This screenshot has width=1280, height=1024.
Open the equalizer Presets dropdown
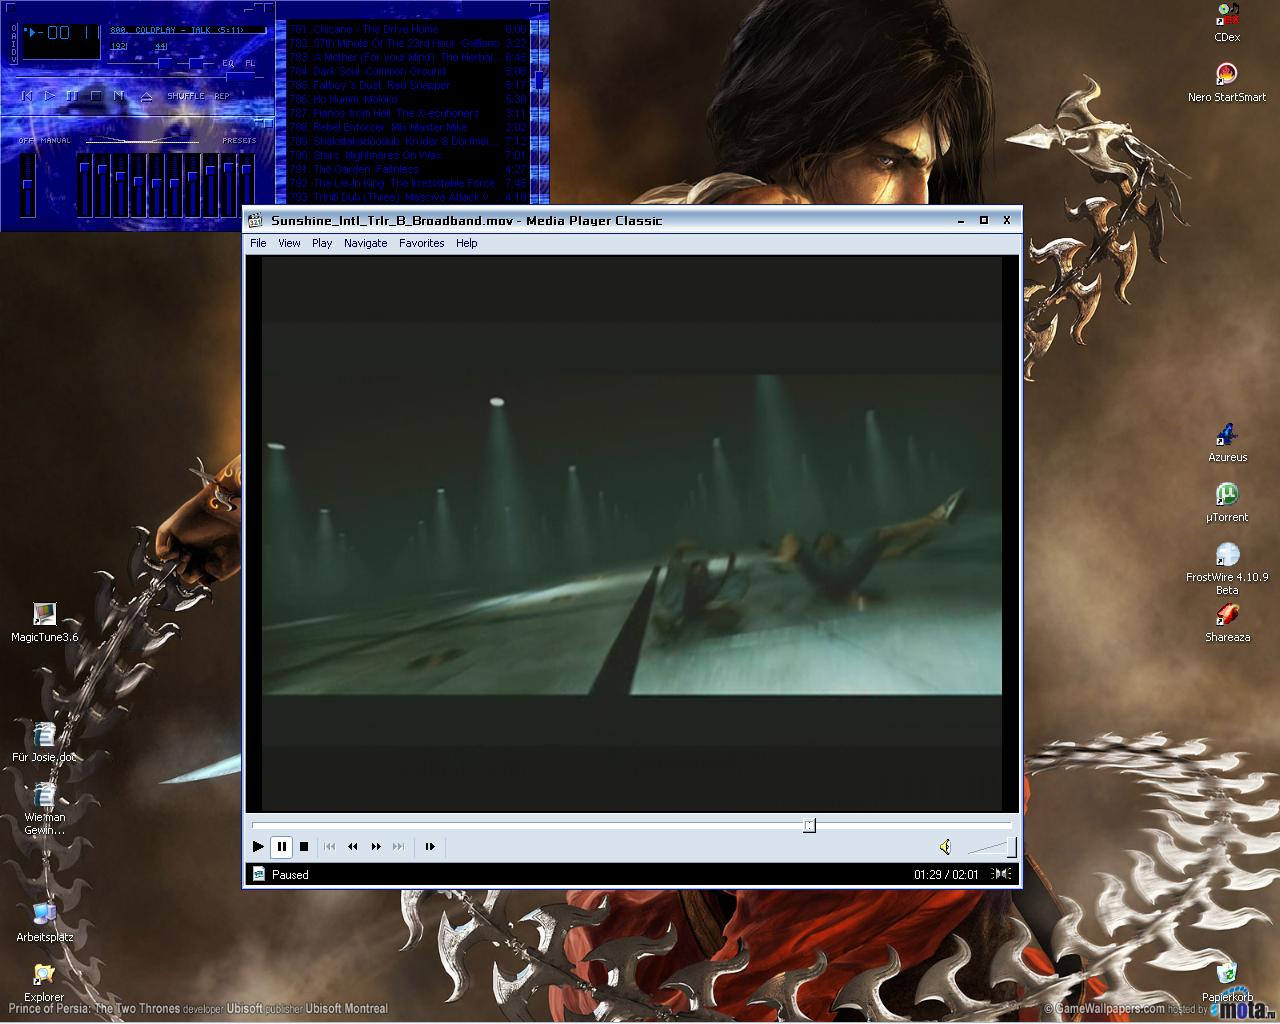tap(239, 141)
